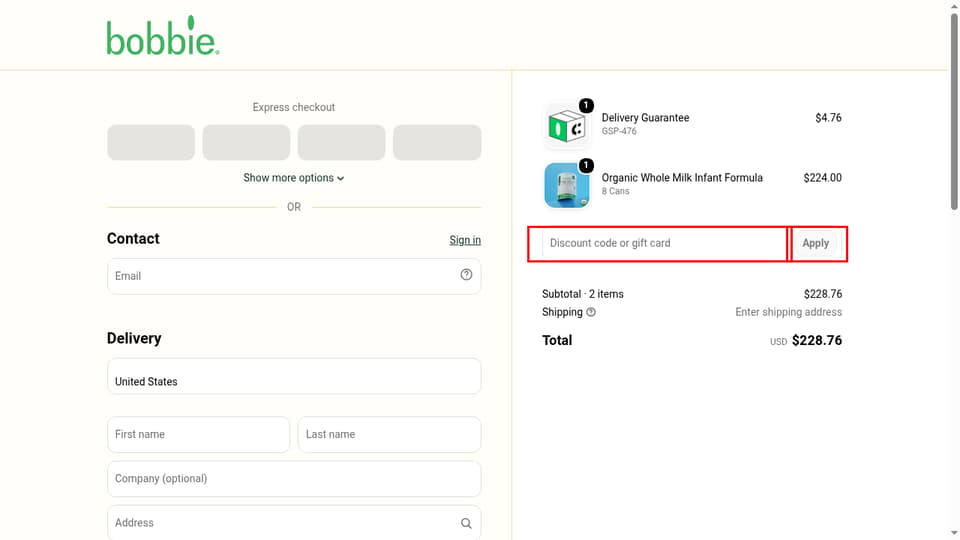Click the bobbie logo
960x540 pixels.
(x=163, y=36)
